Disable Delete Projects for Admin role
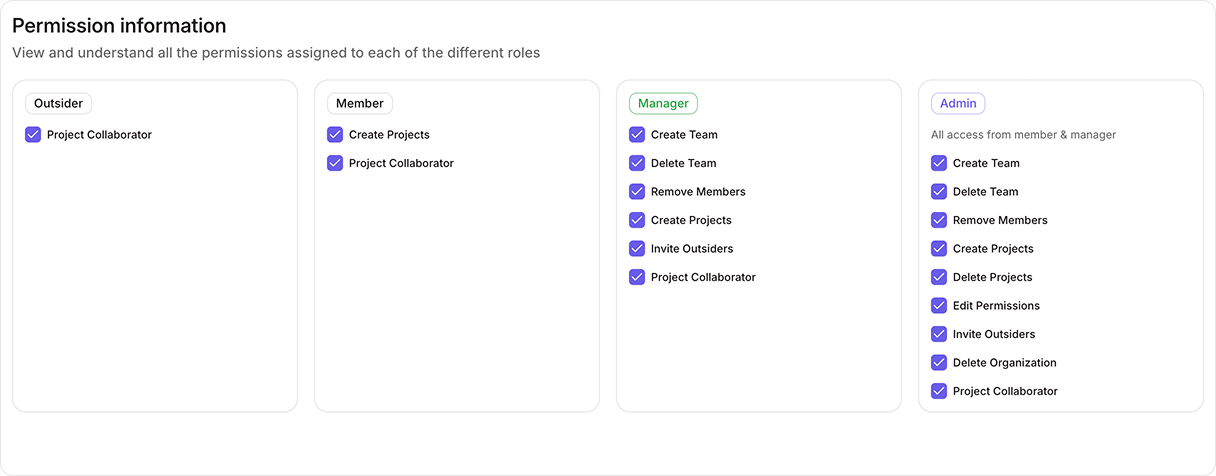The width and height of the screenshot is (1216, 476). (939, 277)
